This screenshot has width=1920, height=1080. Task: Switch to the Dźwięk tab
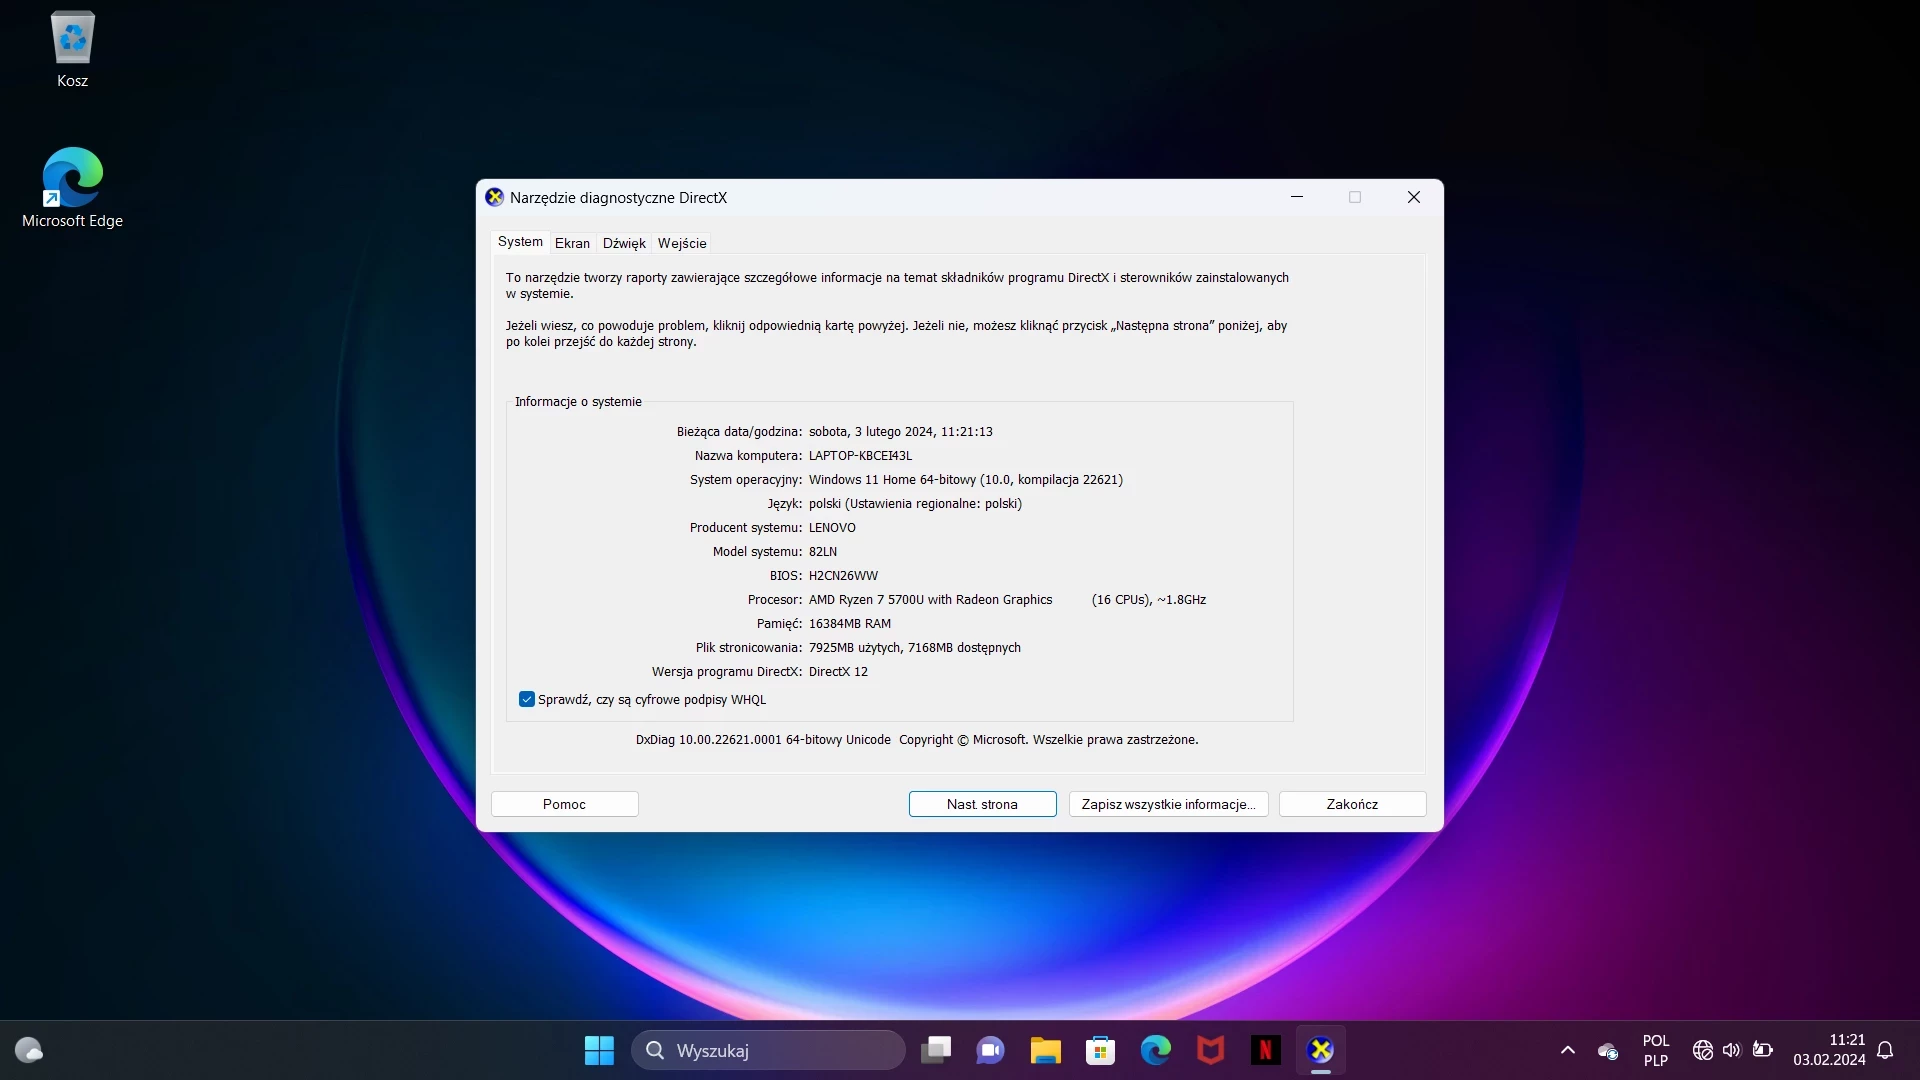point(624,243)
